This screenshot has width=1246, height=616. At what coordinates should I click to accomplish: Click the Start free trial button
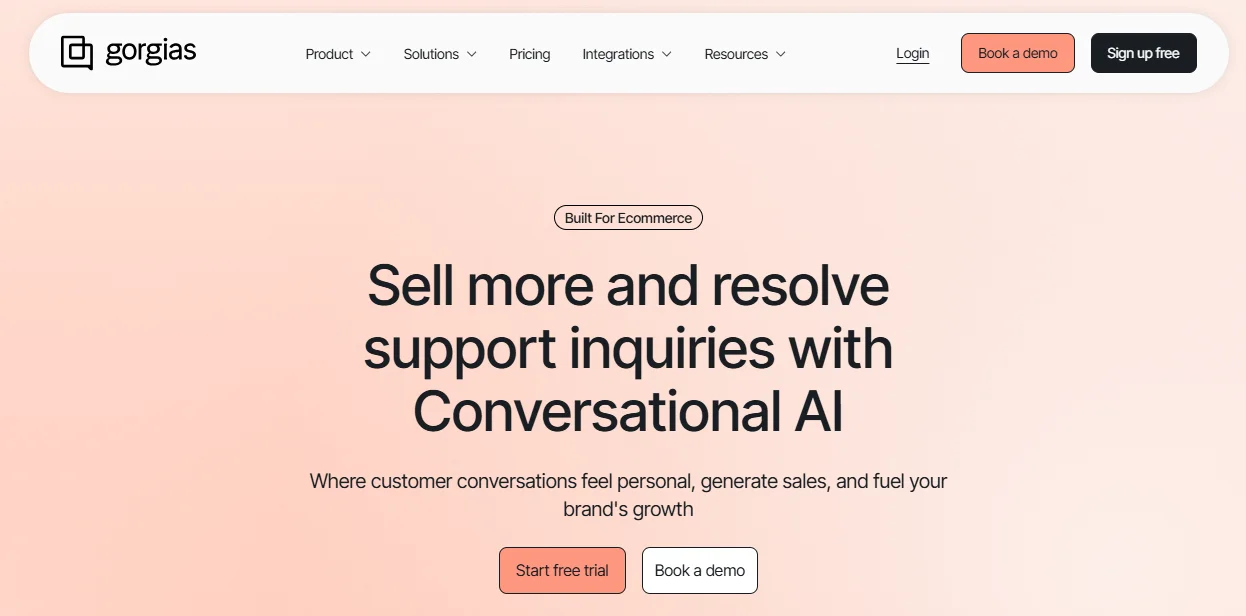(562, 570)
